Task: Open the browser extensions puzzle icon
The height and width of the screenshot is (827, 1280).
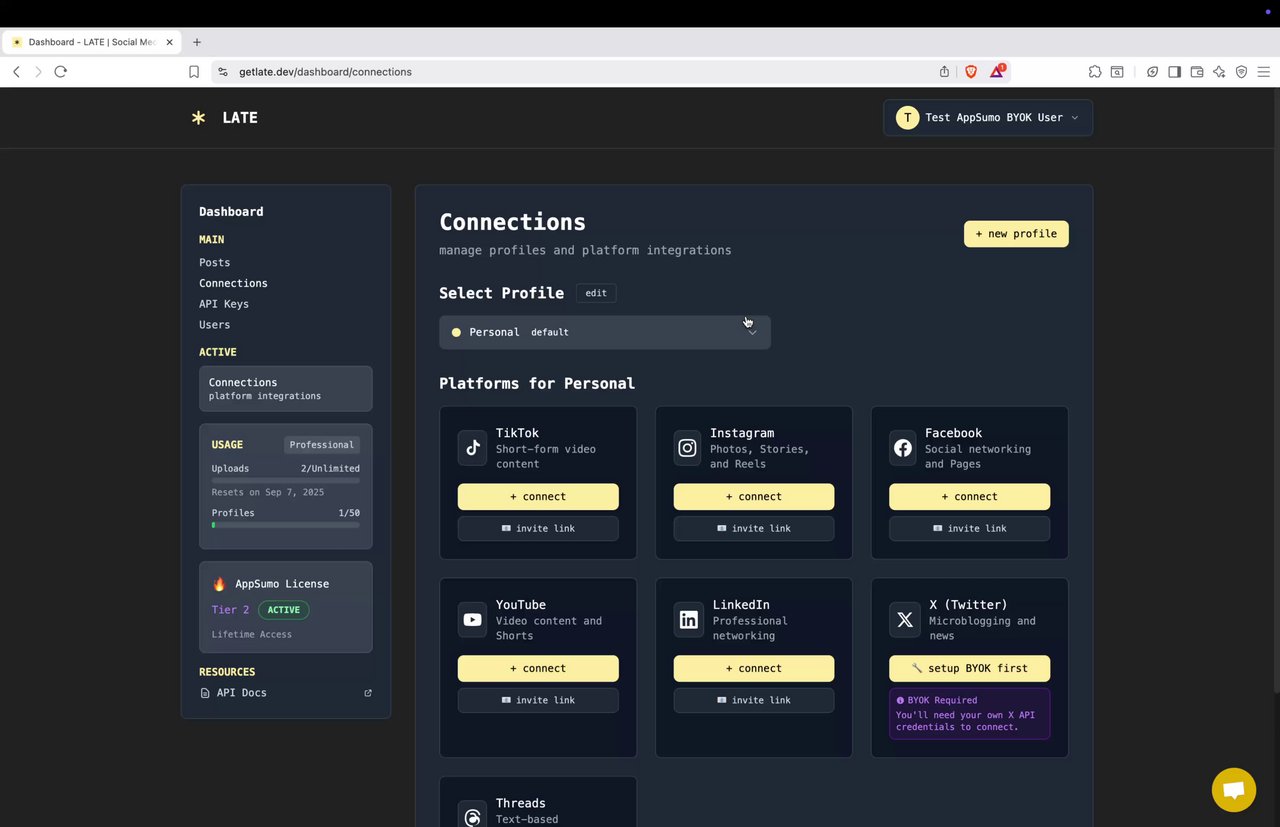Action: point(1095,72)
